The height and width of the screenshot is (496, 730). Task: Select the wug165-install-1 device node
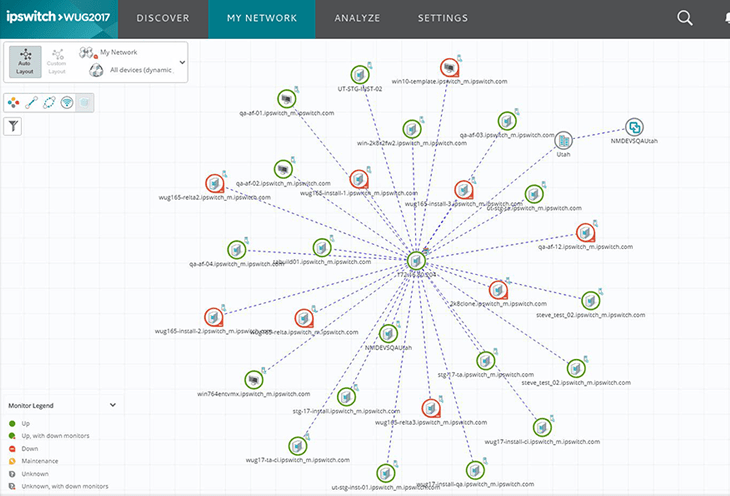359,179
